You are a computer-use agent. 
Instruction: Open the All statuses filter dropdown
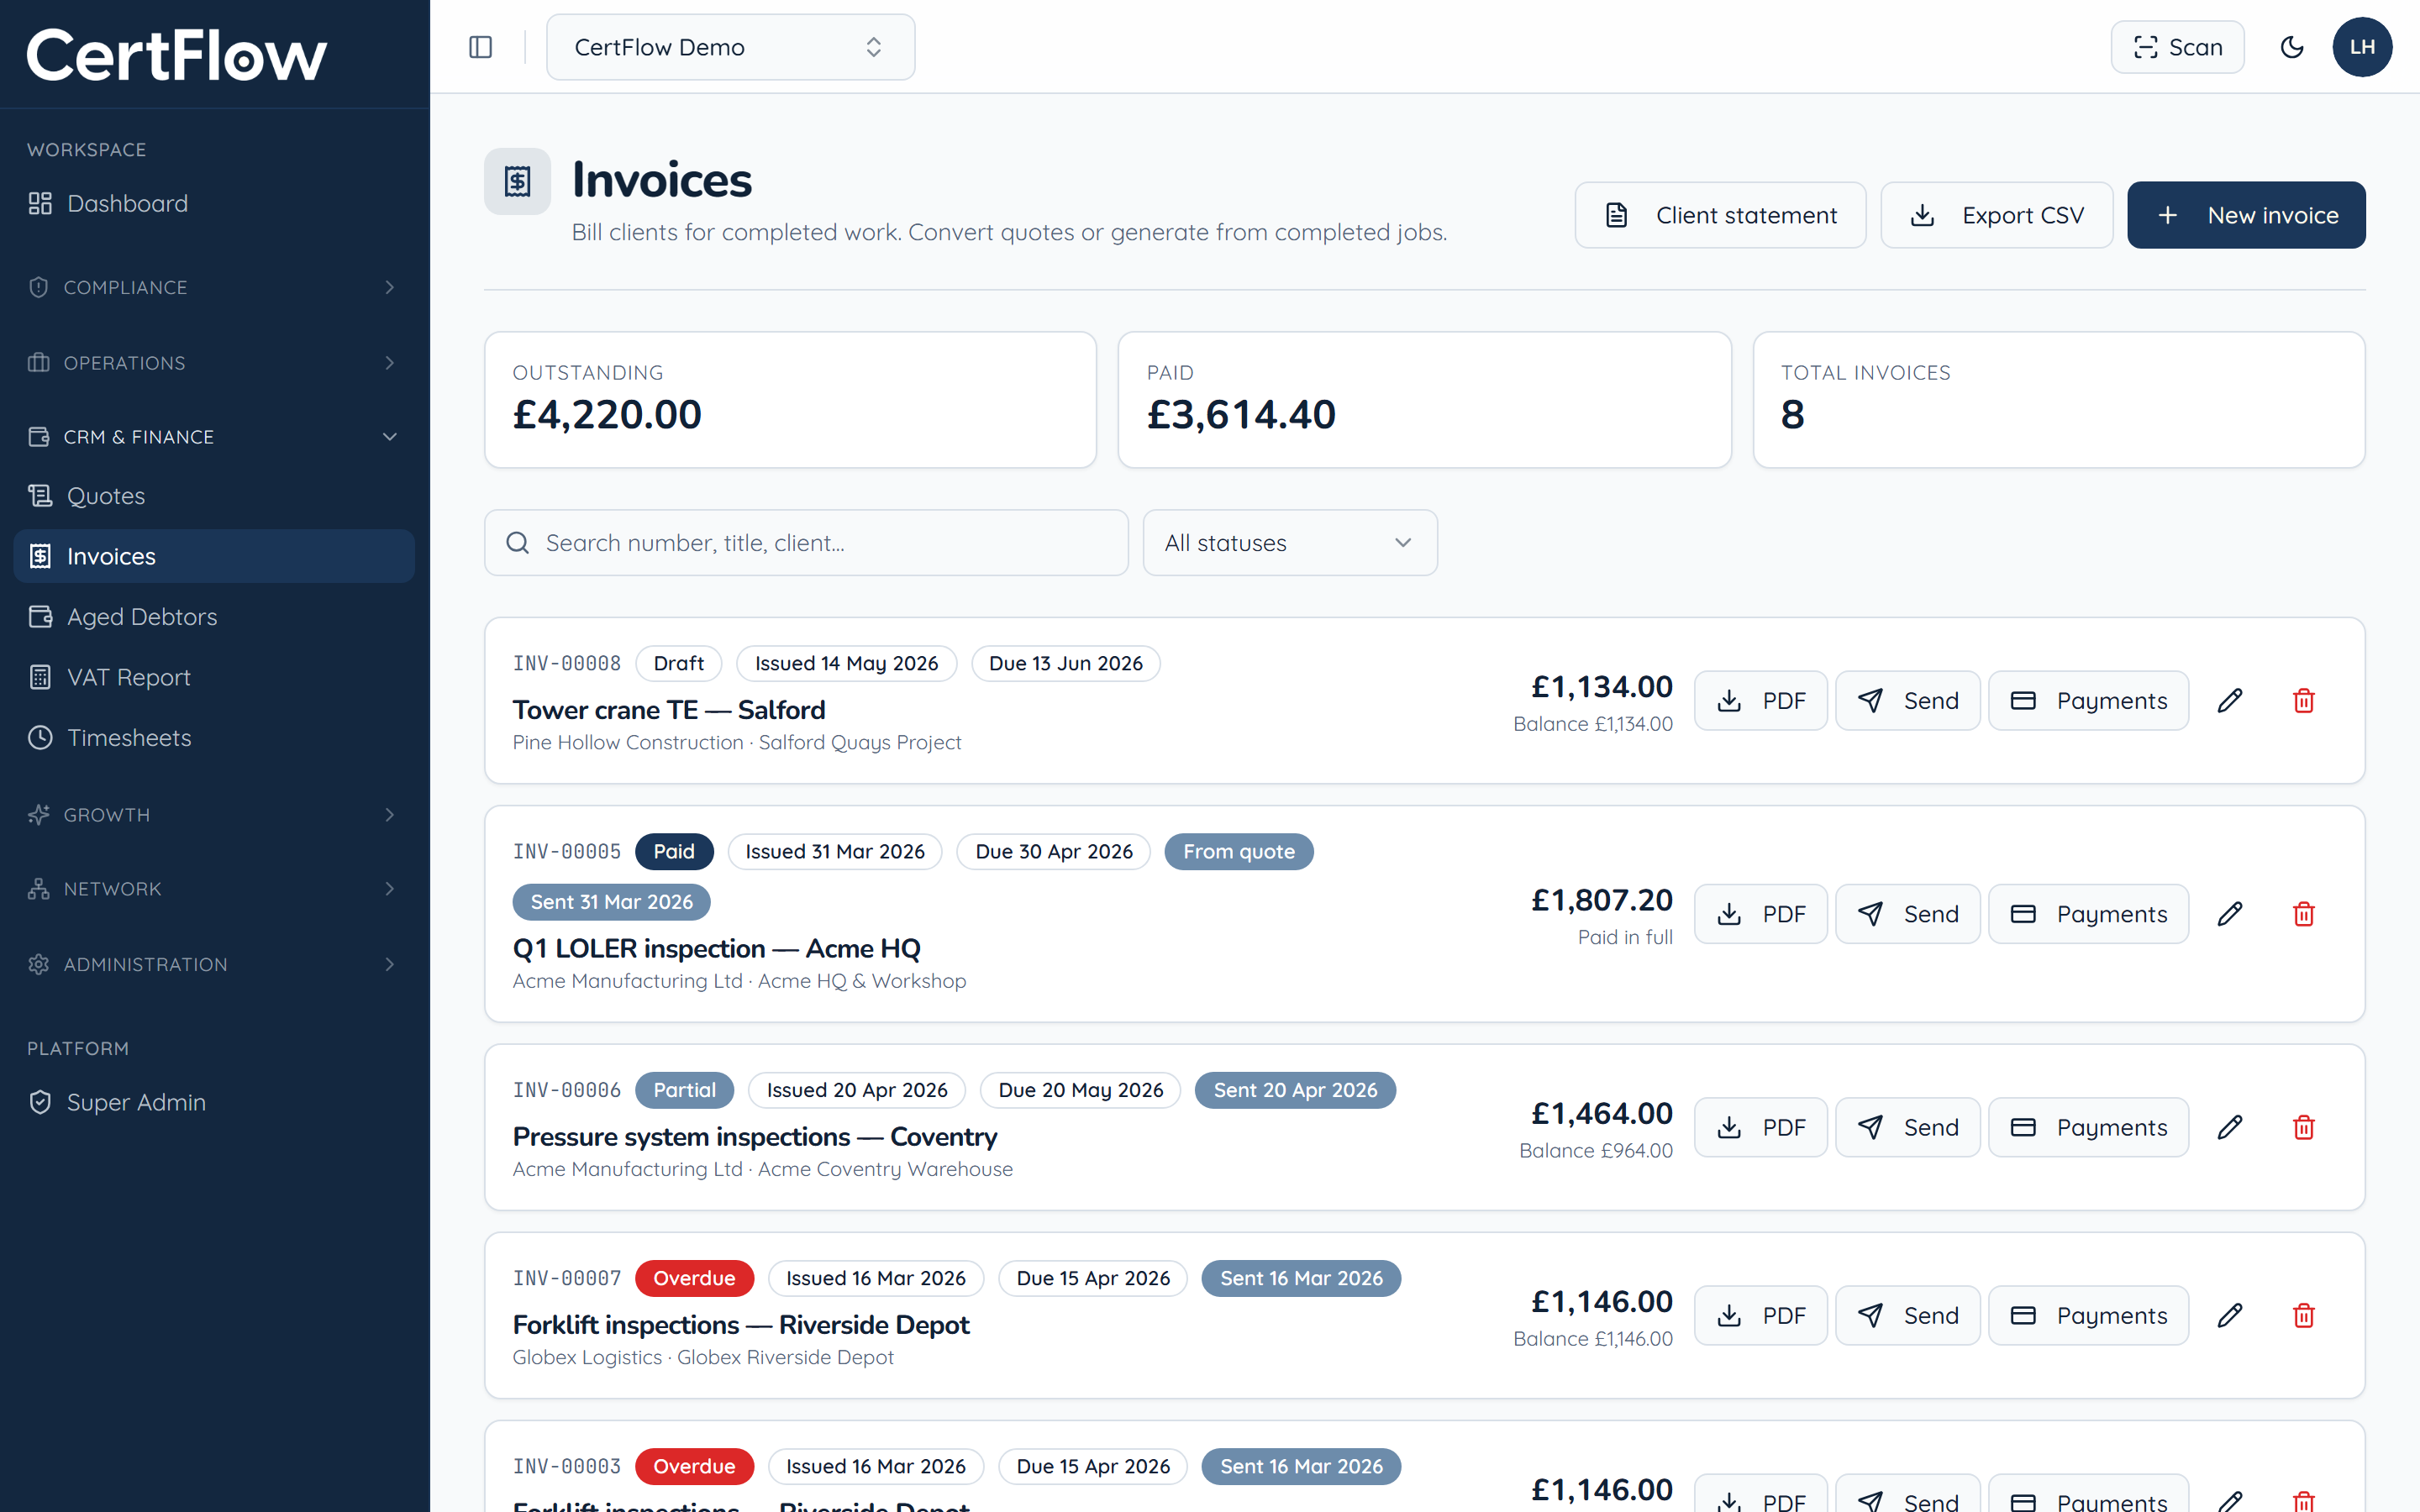(1290, 543)
